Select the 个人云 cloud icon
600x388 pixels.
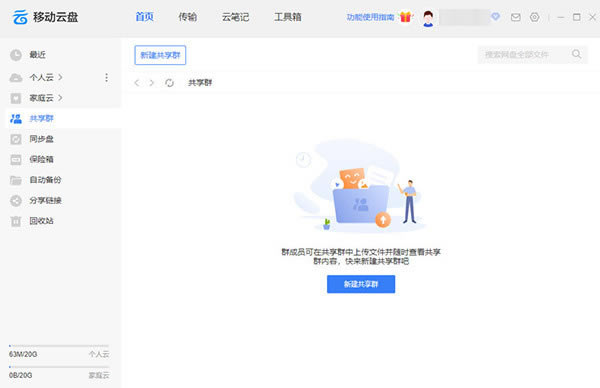pyautogui.click(x=16, y=78)
